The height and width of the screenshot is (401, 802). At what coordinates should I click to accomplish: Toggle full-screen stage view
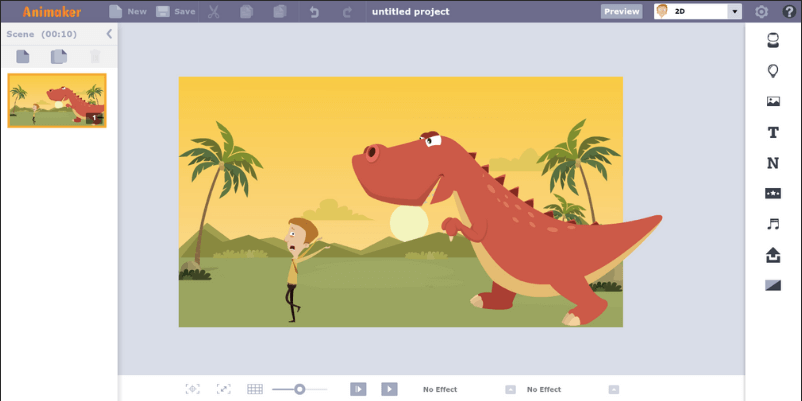(224, 389)
